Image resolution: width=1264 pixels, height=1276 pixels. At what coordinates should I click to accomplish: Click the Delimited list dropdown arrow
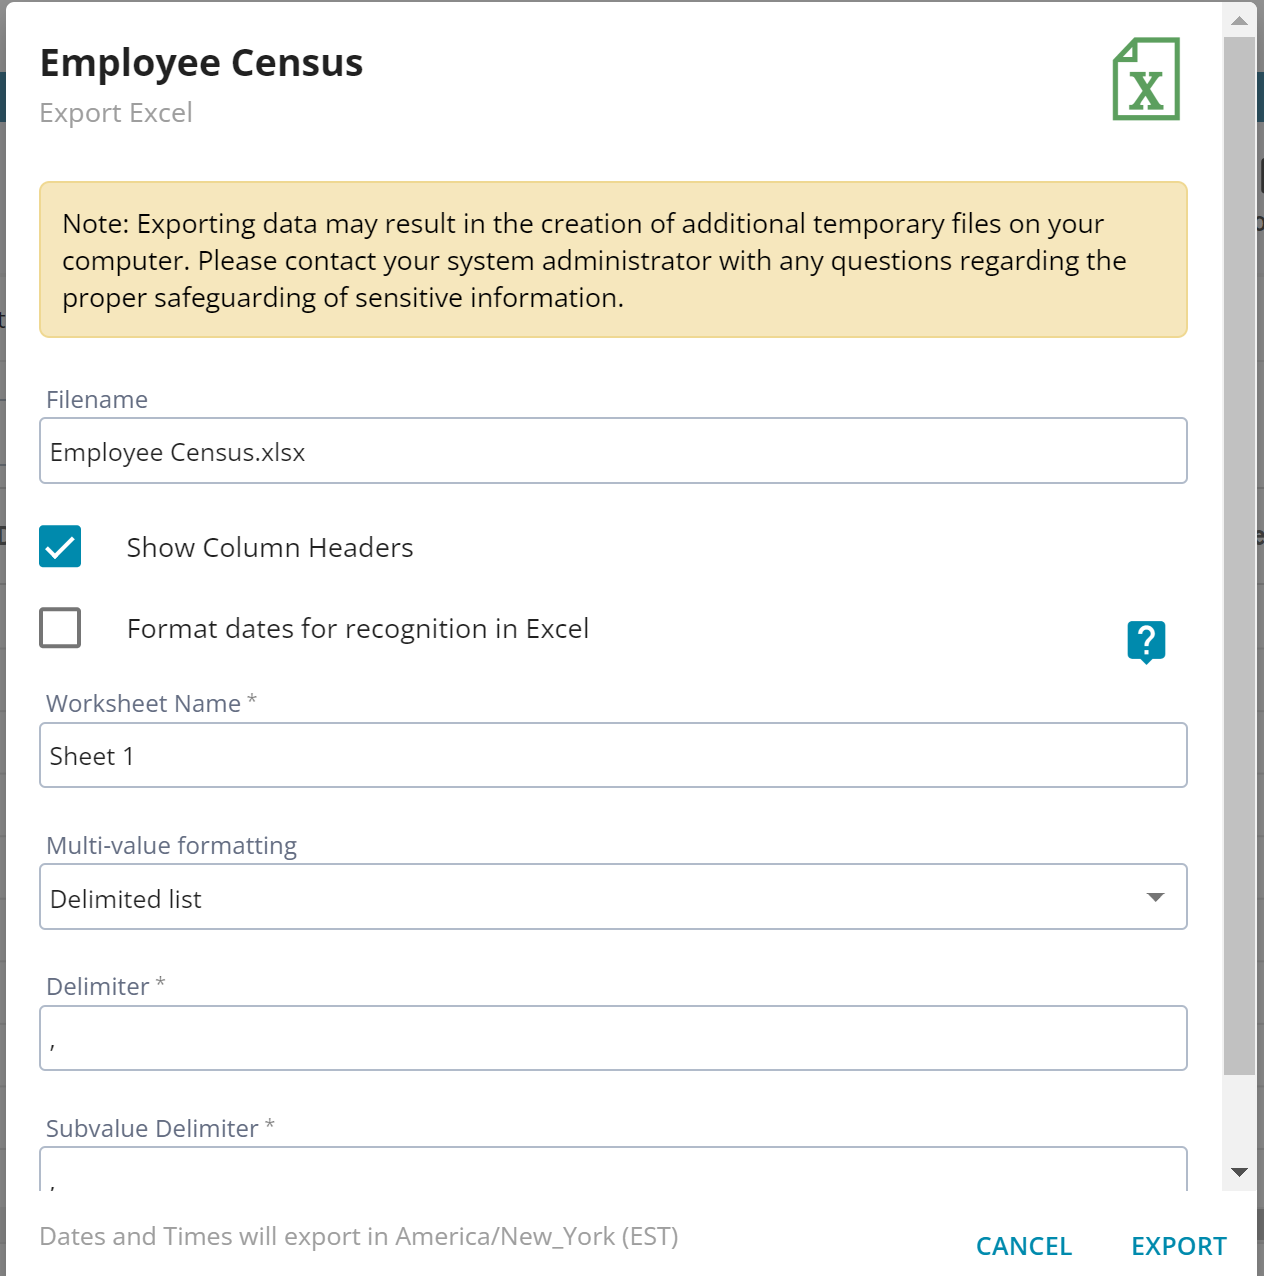click(x=1155, y=897)
